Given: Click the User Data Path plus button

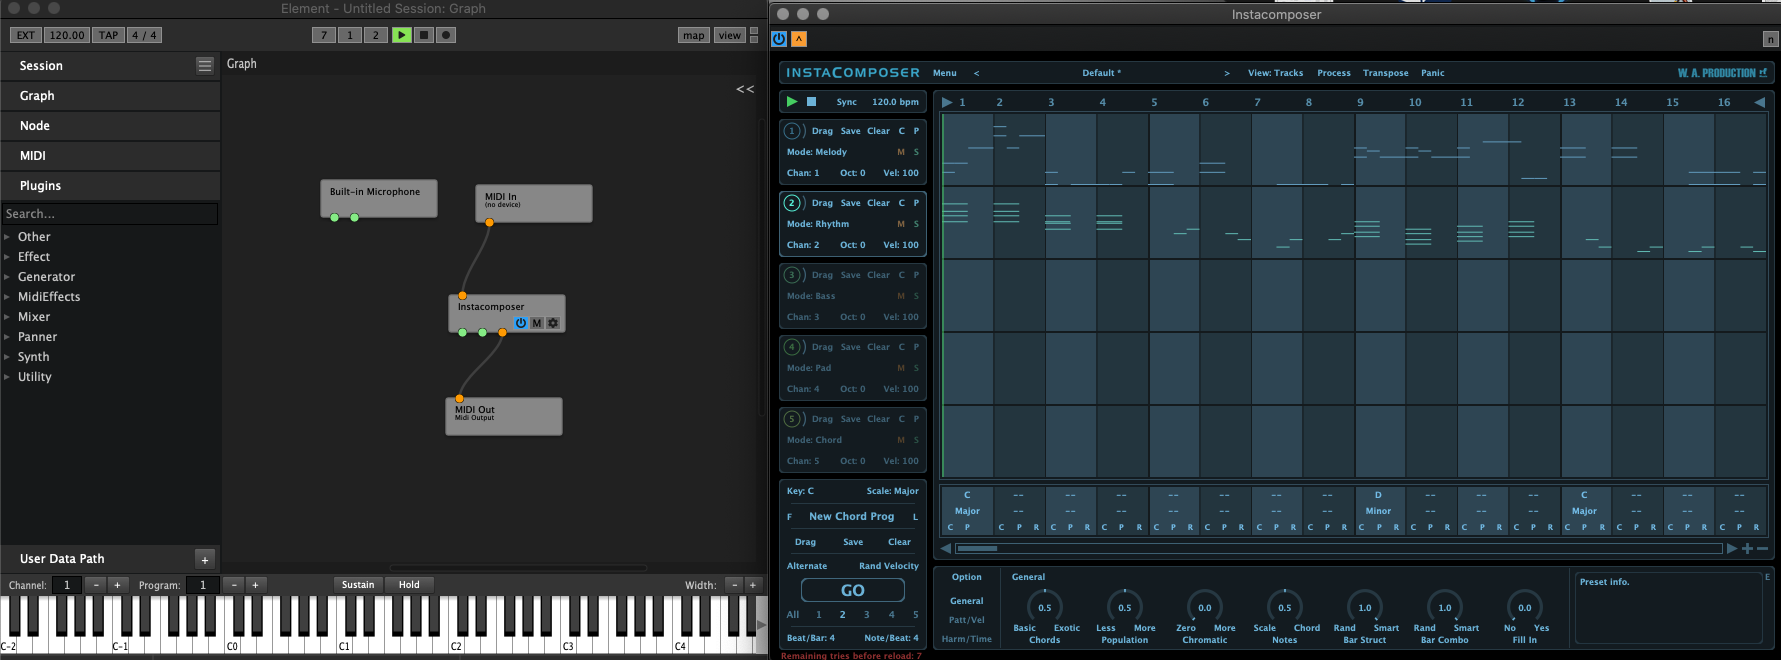Looking at the screenshot, I should coord(205,559).
